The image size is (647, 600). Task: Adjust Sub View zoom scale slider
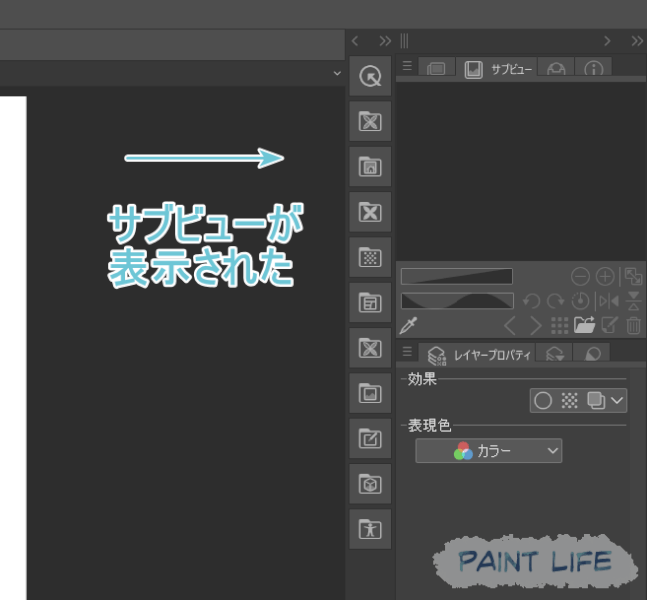click(457, 276)
